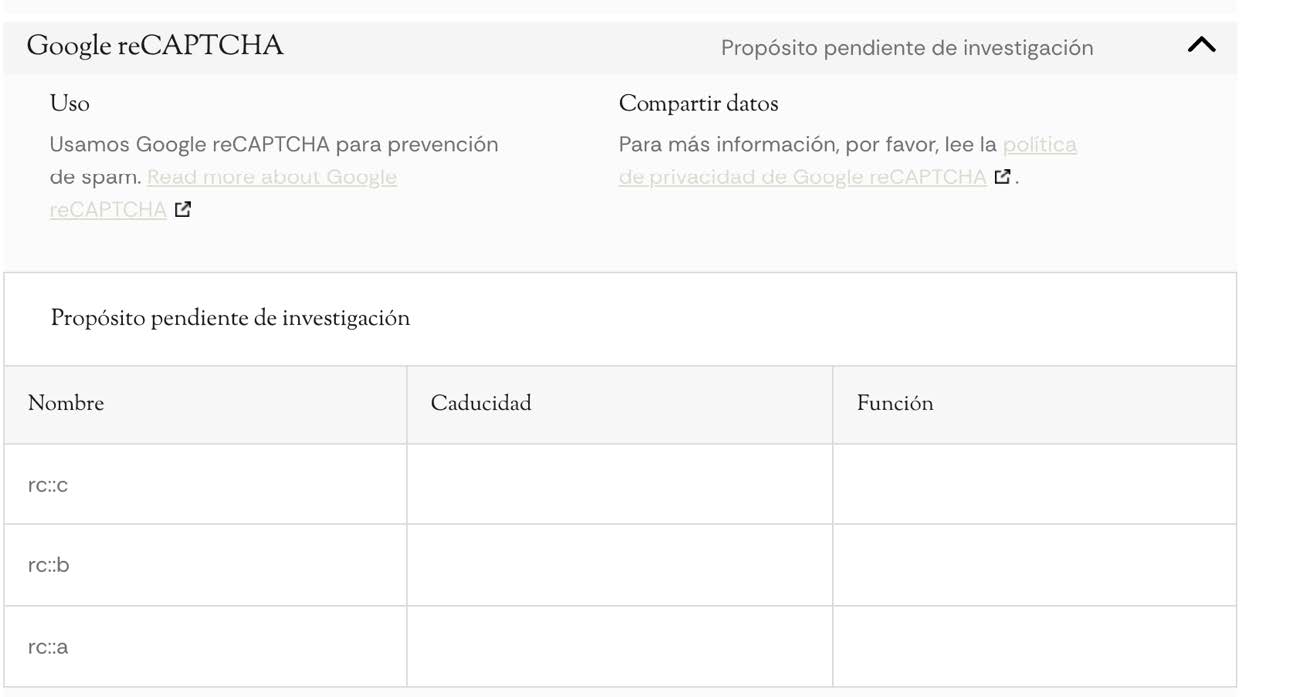Click the table title Propósito pendiente de investigación

(230, 319)
